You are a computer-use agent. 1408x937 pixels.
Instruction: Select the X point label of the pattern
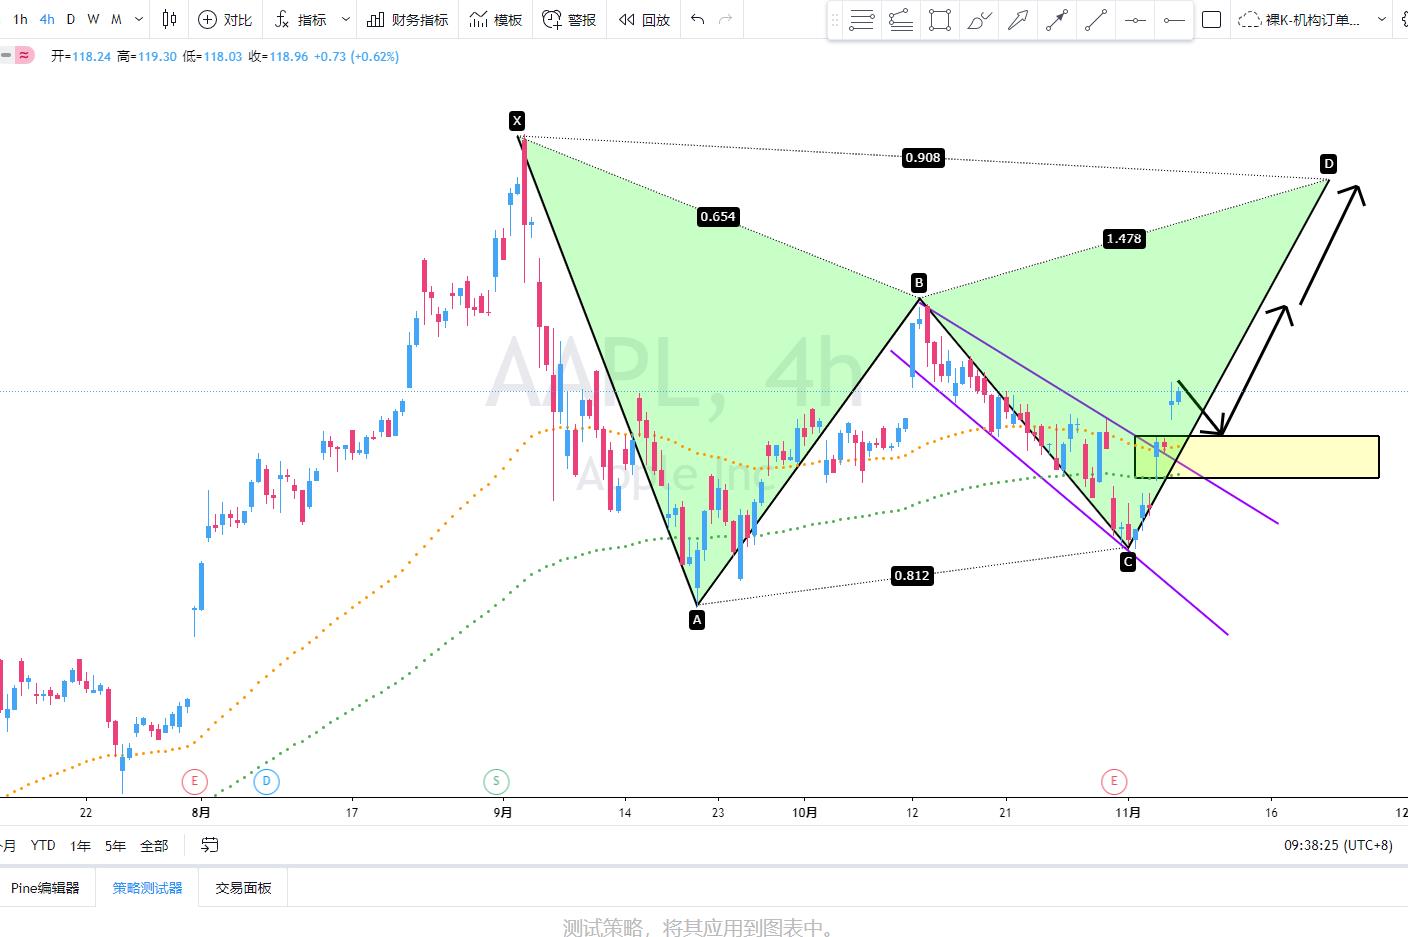pyautogui.click(x=517, y=121)
